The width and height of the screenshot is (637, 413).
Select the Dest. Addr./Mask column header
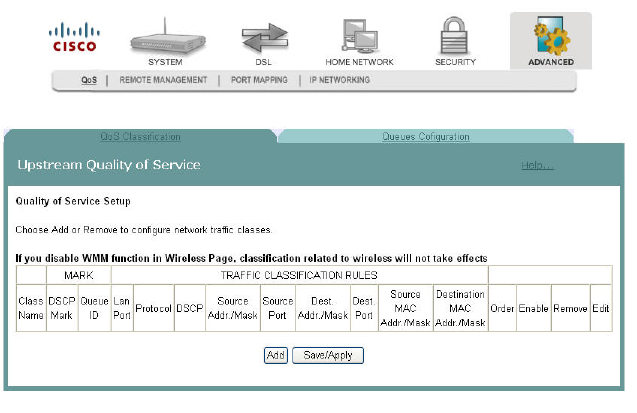coord(323,308)
